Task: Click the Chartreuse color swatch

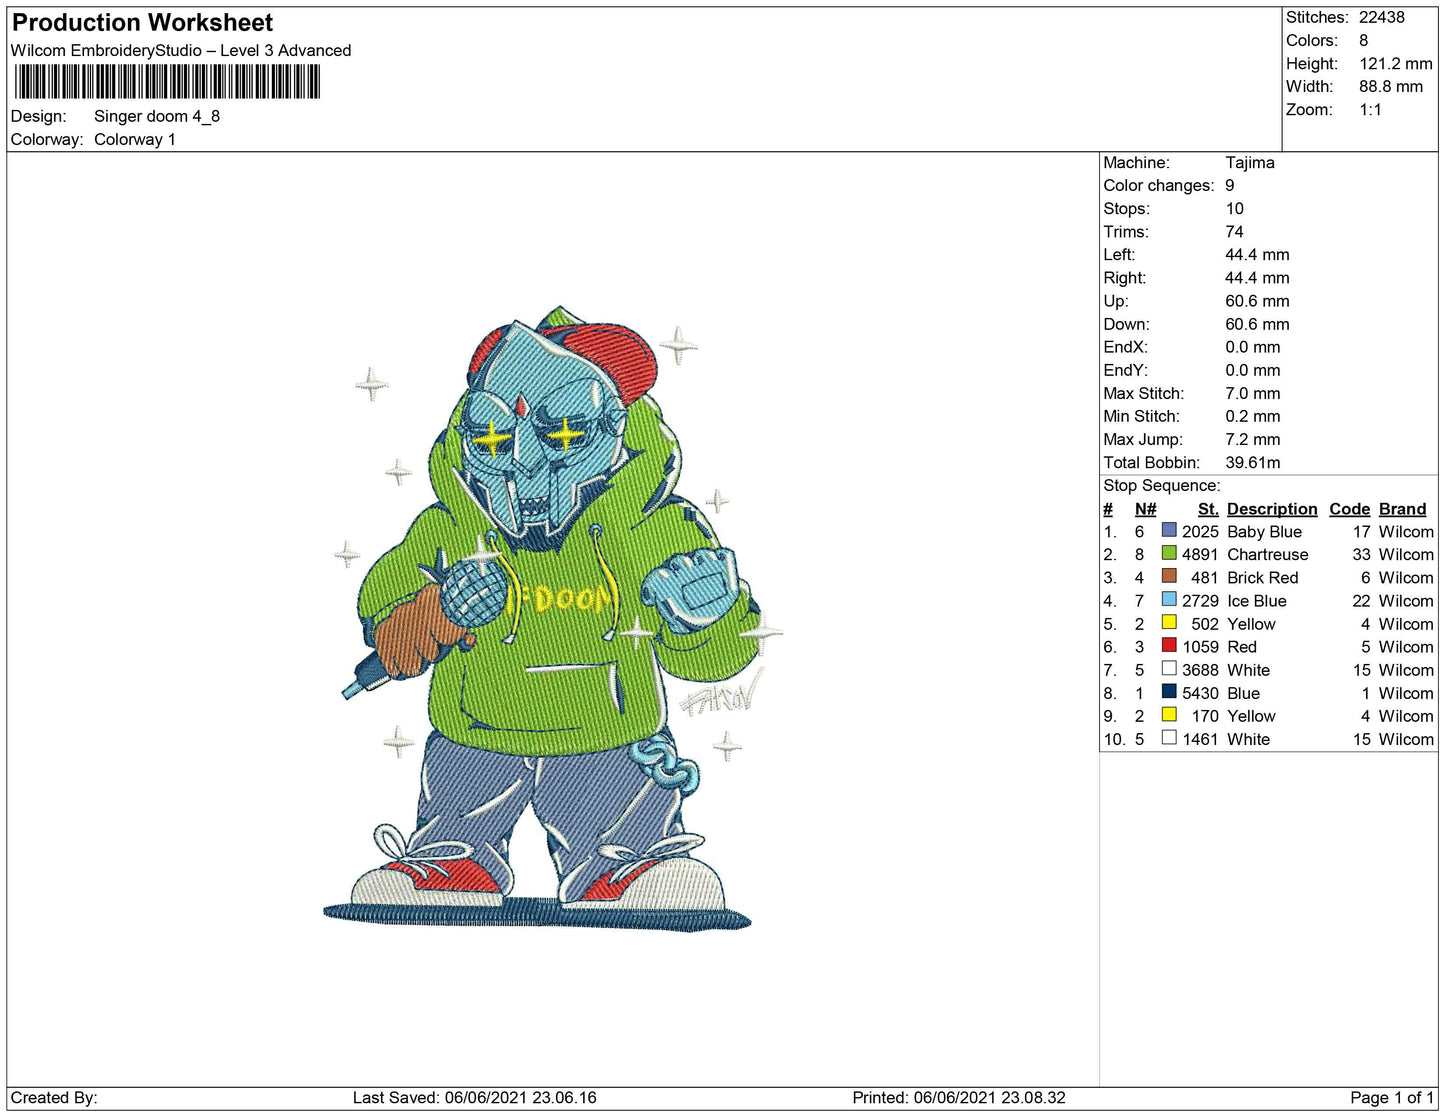Action: pos(1169,553)
